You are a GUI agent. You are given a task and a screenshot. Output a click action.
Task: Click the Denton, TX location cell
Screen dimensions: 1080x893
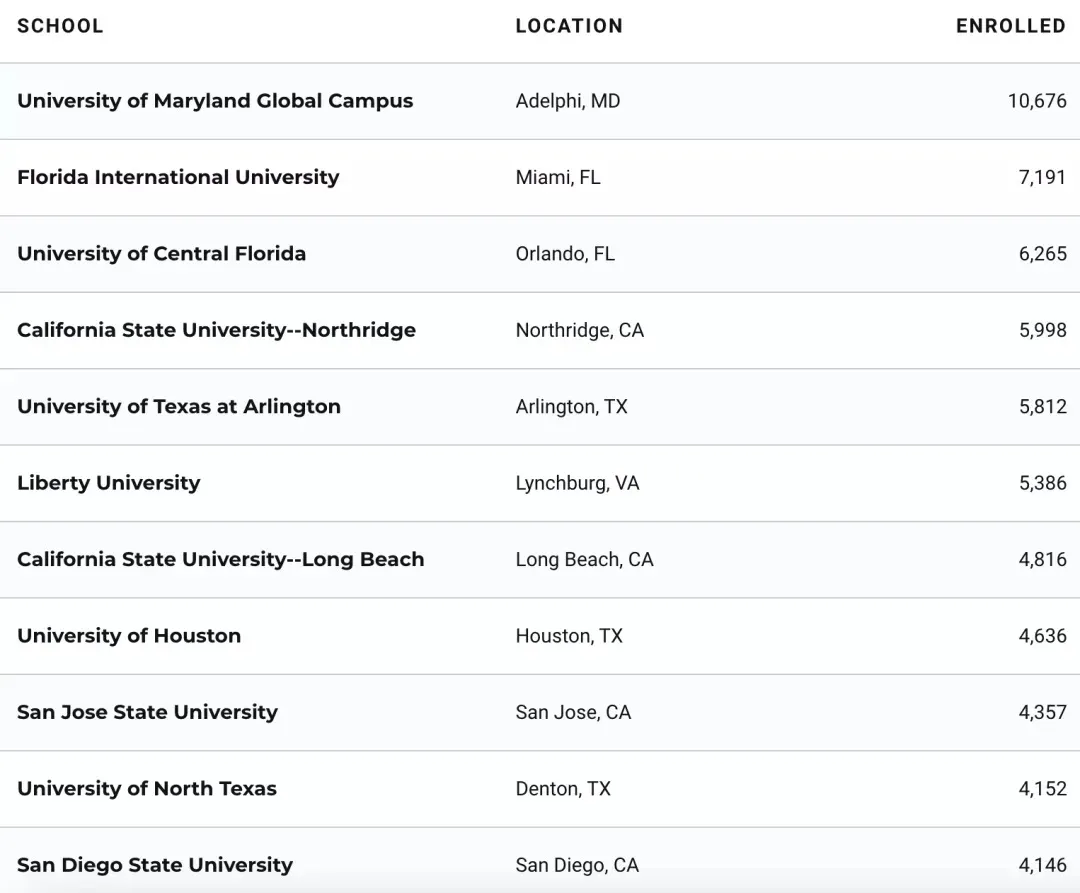click(x=563, y=789)
